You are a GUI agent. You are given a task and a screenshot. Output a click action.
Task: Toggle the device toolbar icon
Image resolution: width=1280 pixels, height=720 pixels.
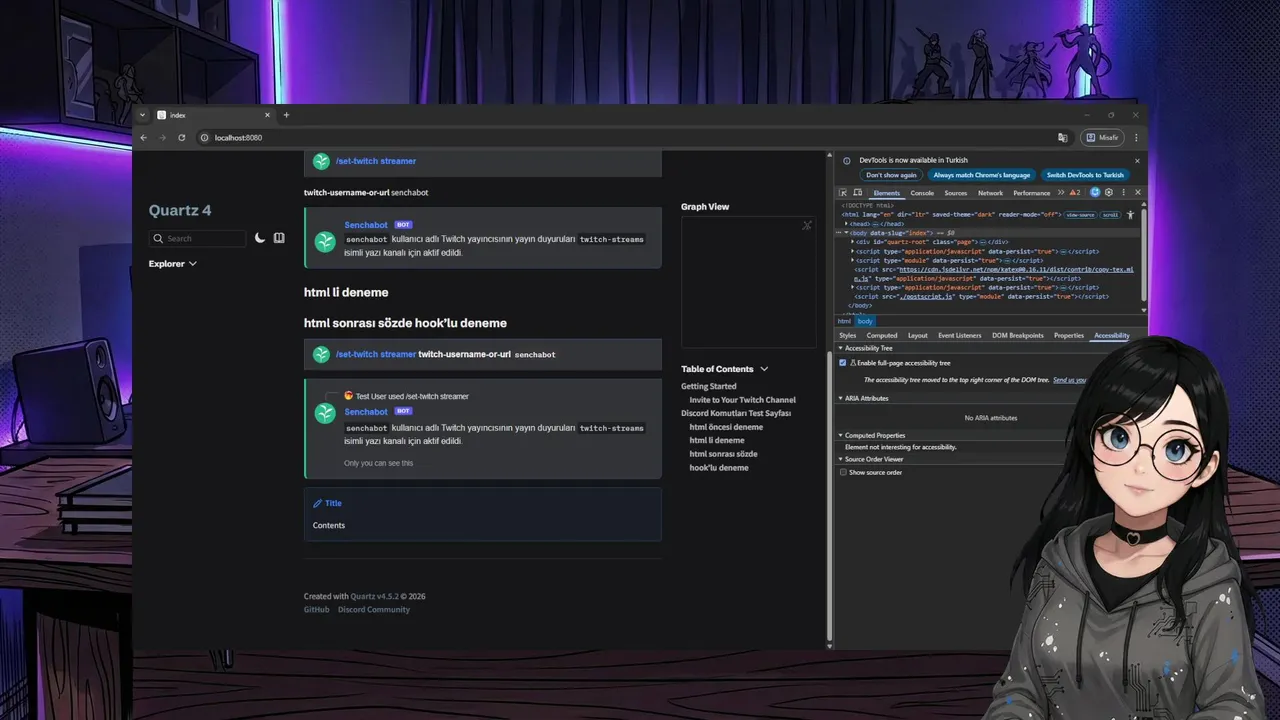click(x=858, y=193)
